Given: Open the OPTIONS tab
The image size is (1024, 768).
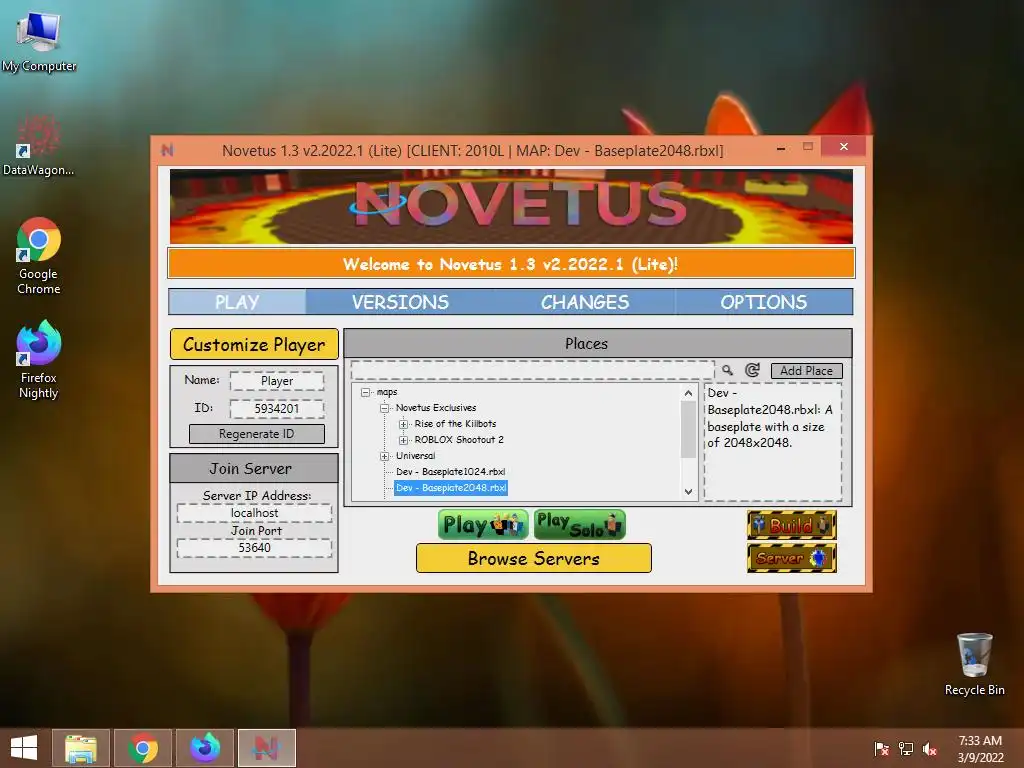Looking at the screenshot, I should click(763, 302).
